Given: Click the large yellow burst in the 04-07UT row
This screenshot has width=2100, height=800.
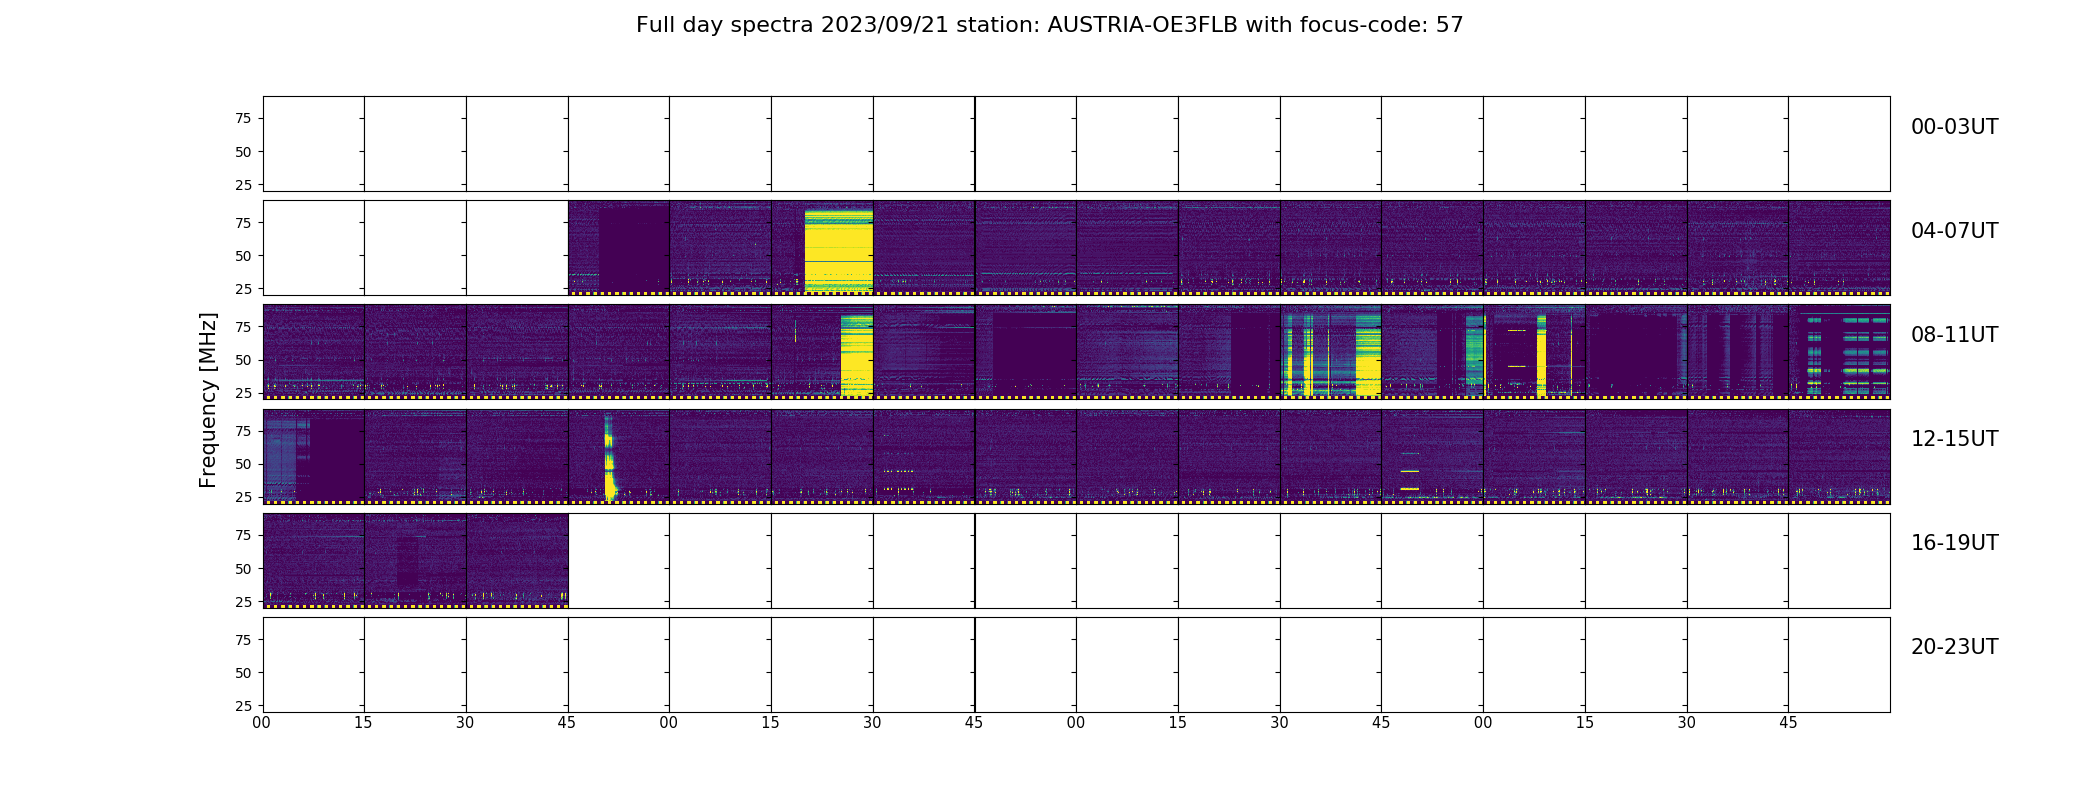Looking at the screenshot, I should coord(839,250).
